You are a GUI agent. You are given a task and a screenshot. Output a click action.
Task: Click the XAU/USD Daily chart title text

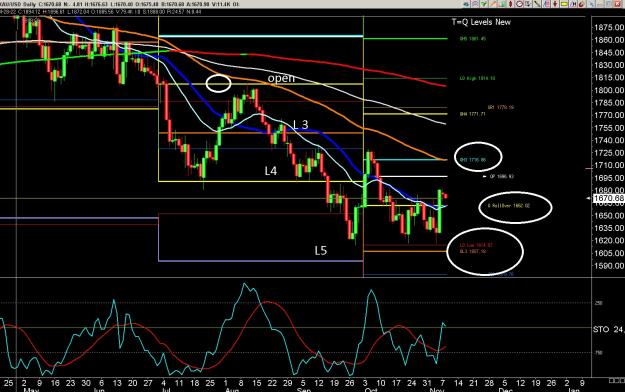point(18,4)
